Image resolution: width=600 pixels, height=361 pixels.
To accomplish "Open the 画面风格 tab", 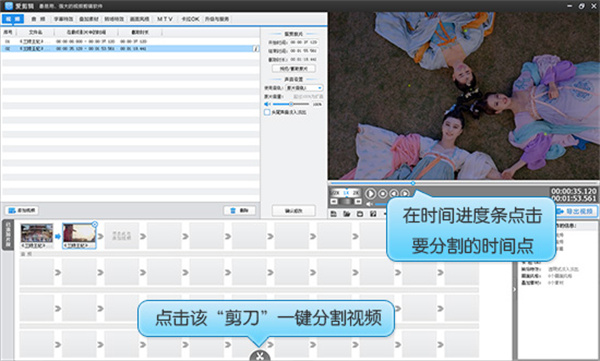I will tap(139, 19).
